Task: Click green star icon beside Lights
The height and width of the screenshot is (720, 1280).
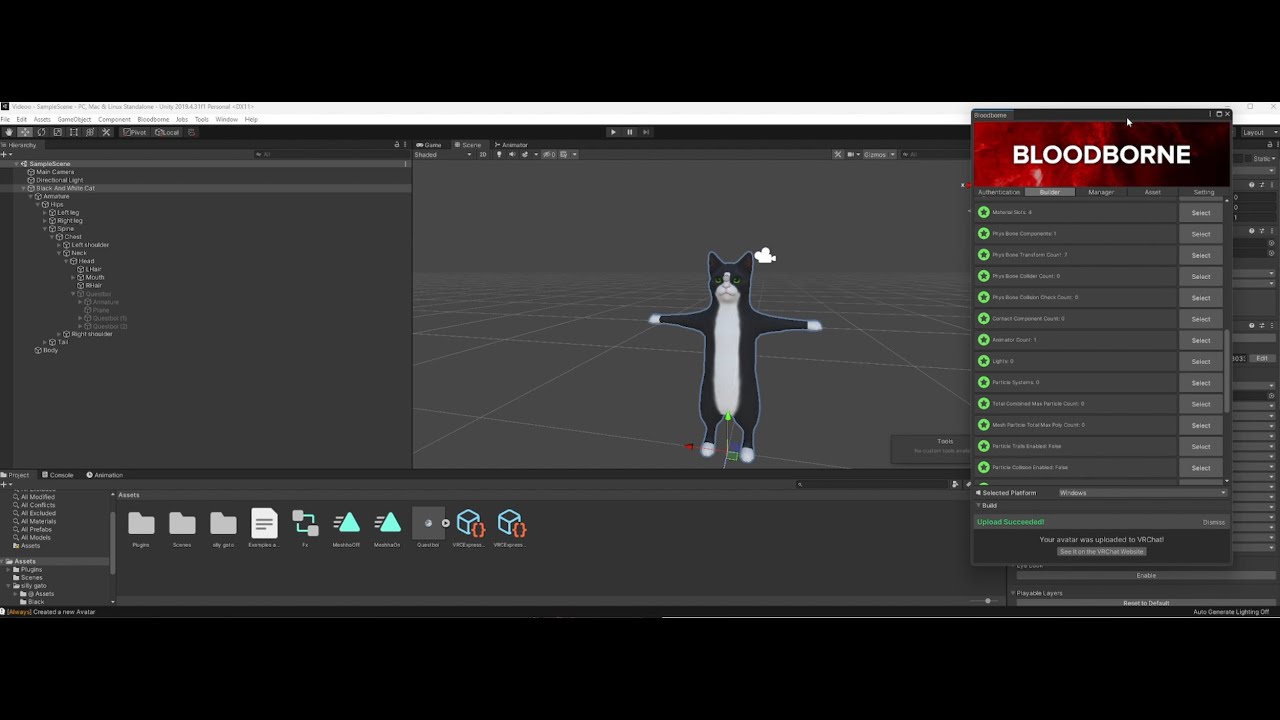Action: tap(984, 361)
